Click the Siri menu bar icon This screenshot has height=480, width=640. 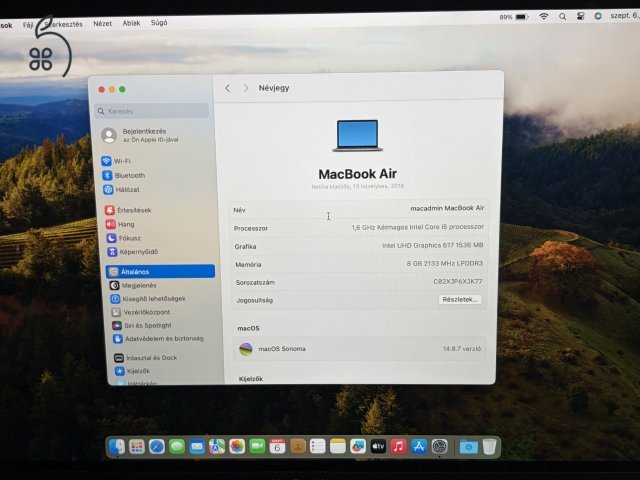pos(598,16)
